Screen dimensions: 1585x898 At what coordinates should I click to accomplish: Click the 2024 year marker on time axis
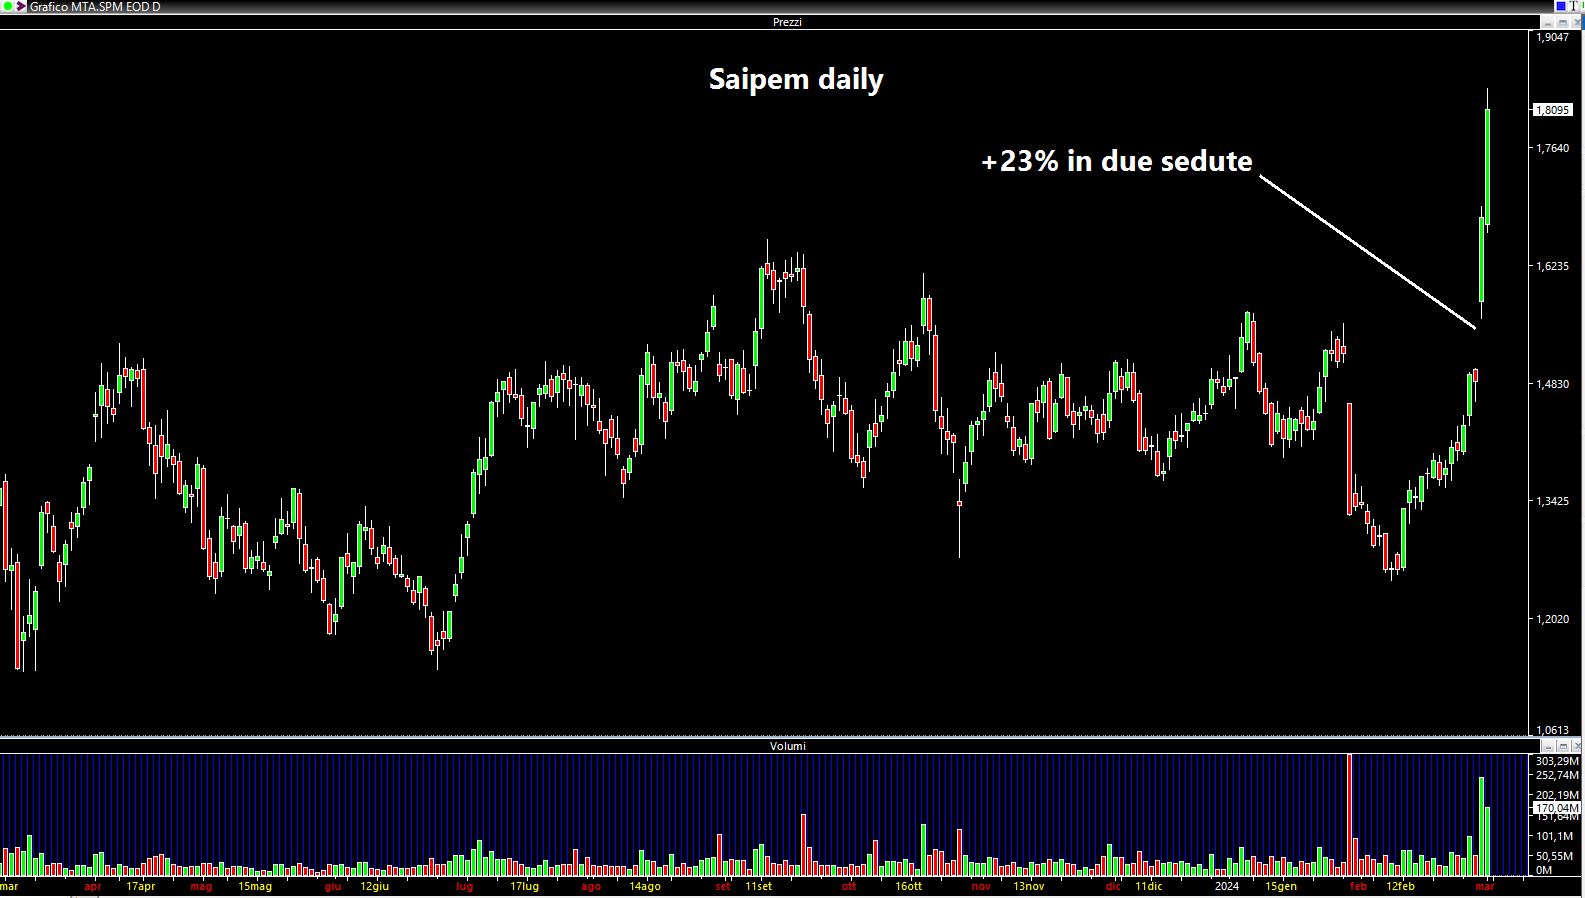tap(1227, 886)
